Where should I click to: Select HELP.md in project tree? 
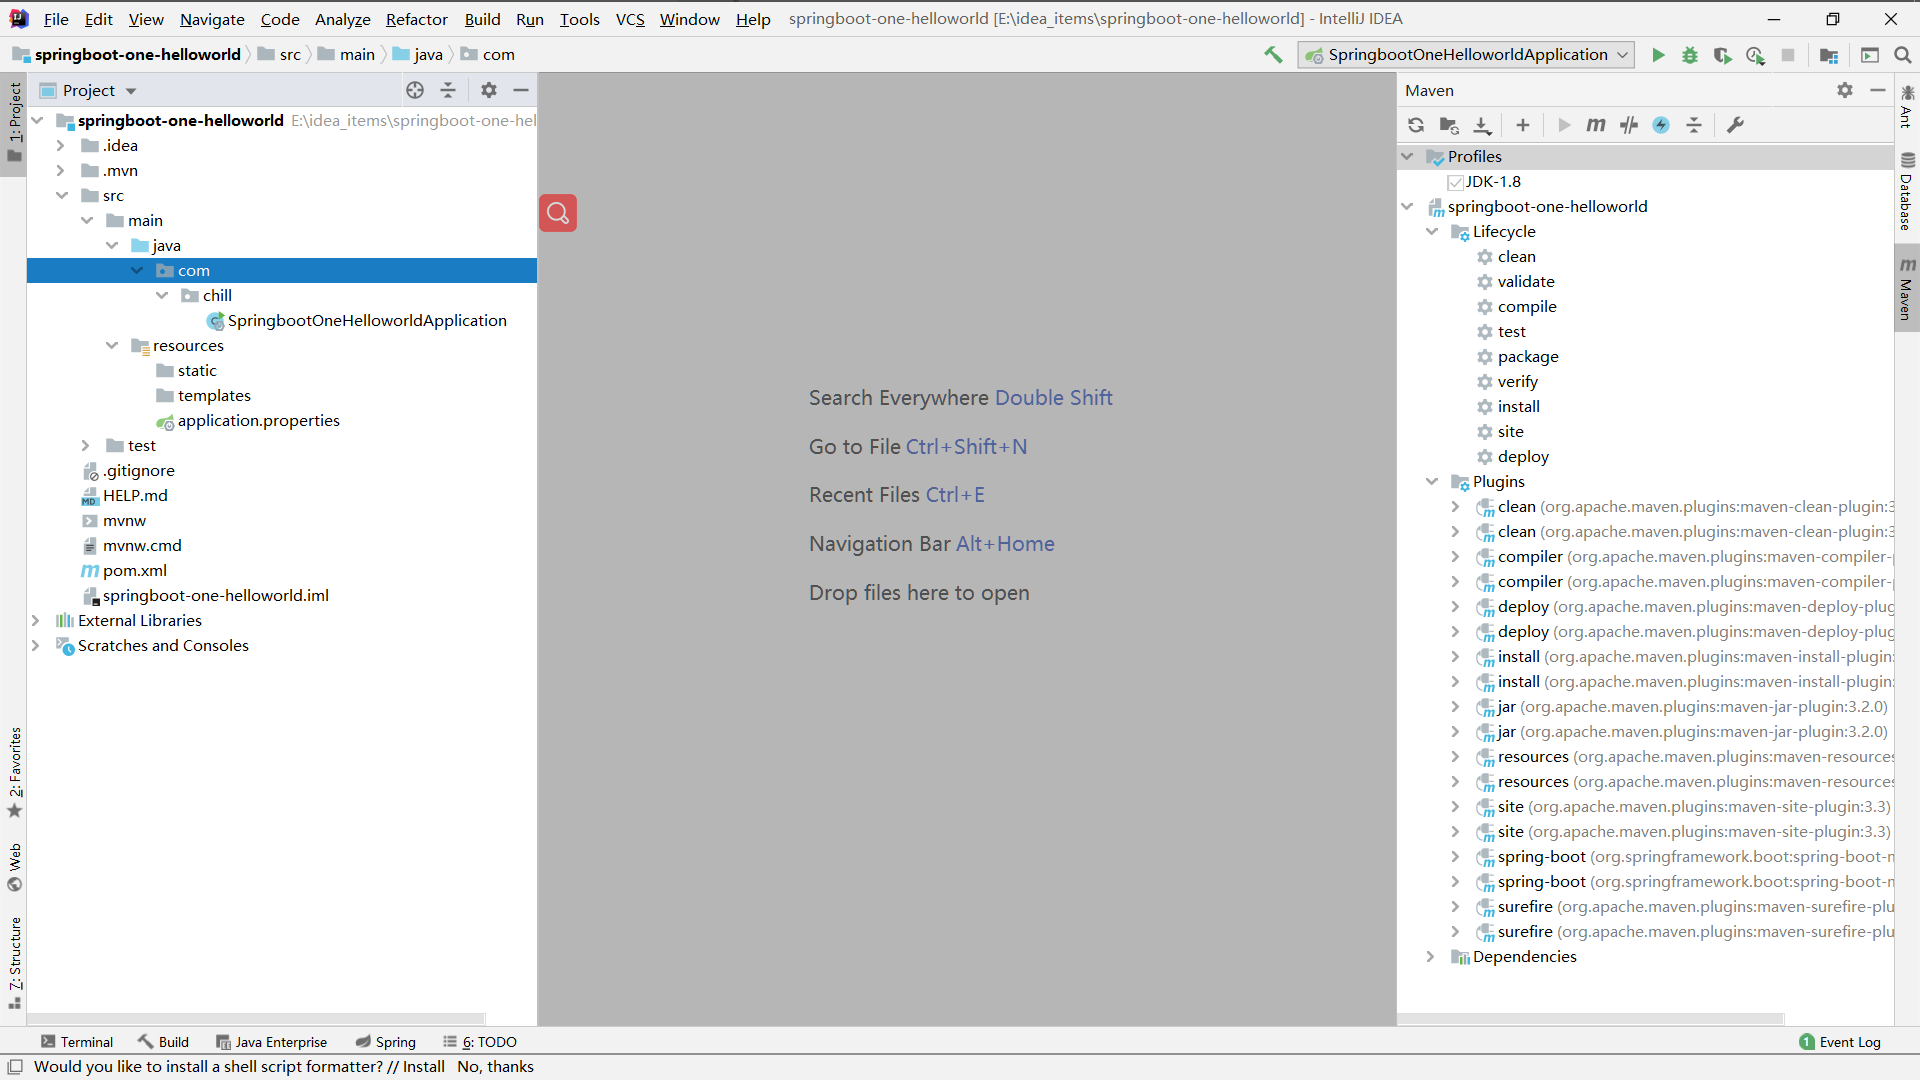(x=135, y=495)
